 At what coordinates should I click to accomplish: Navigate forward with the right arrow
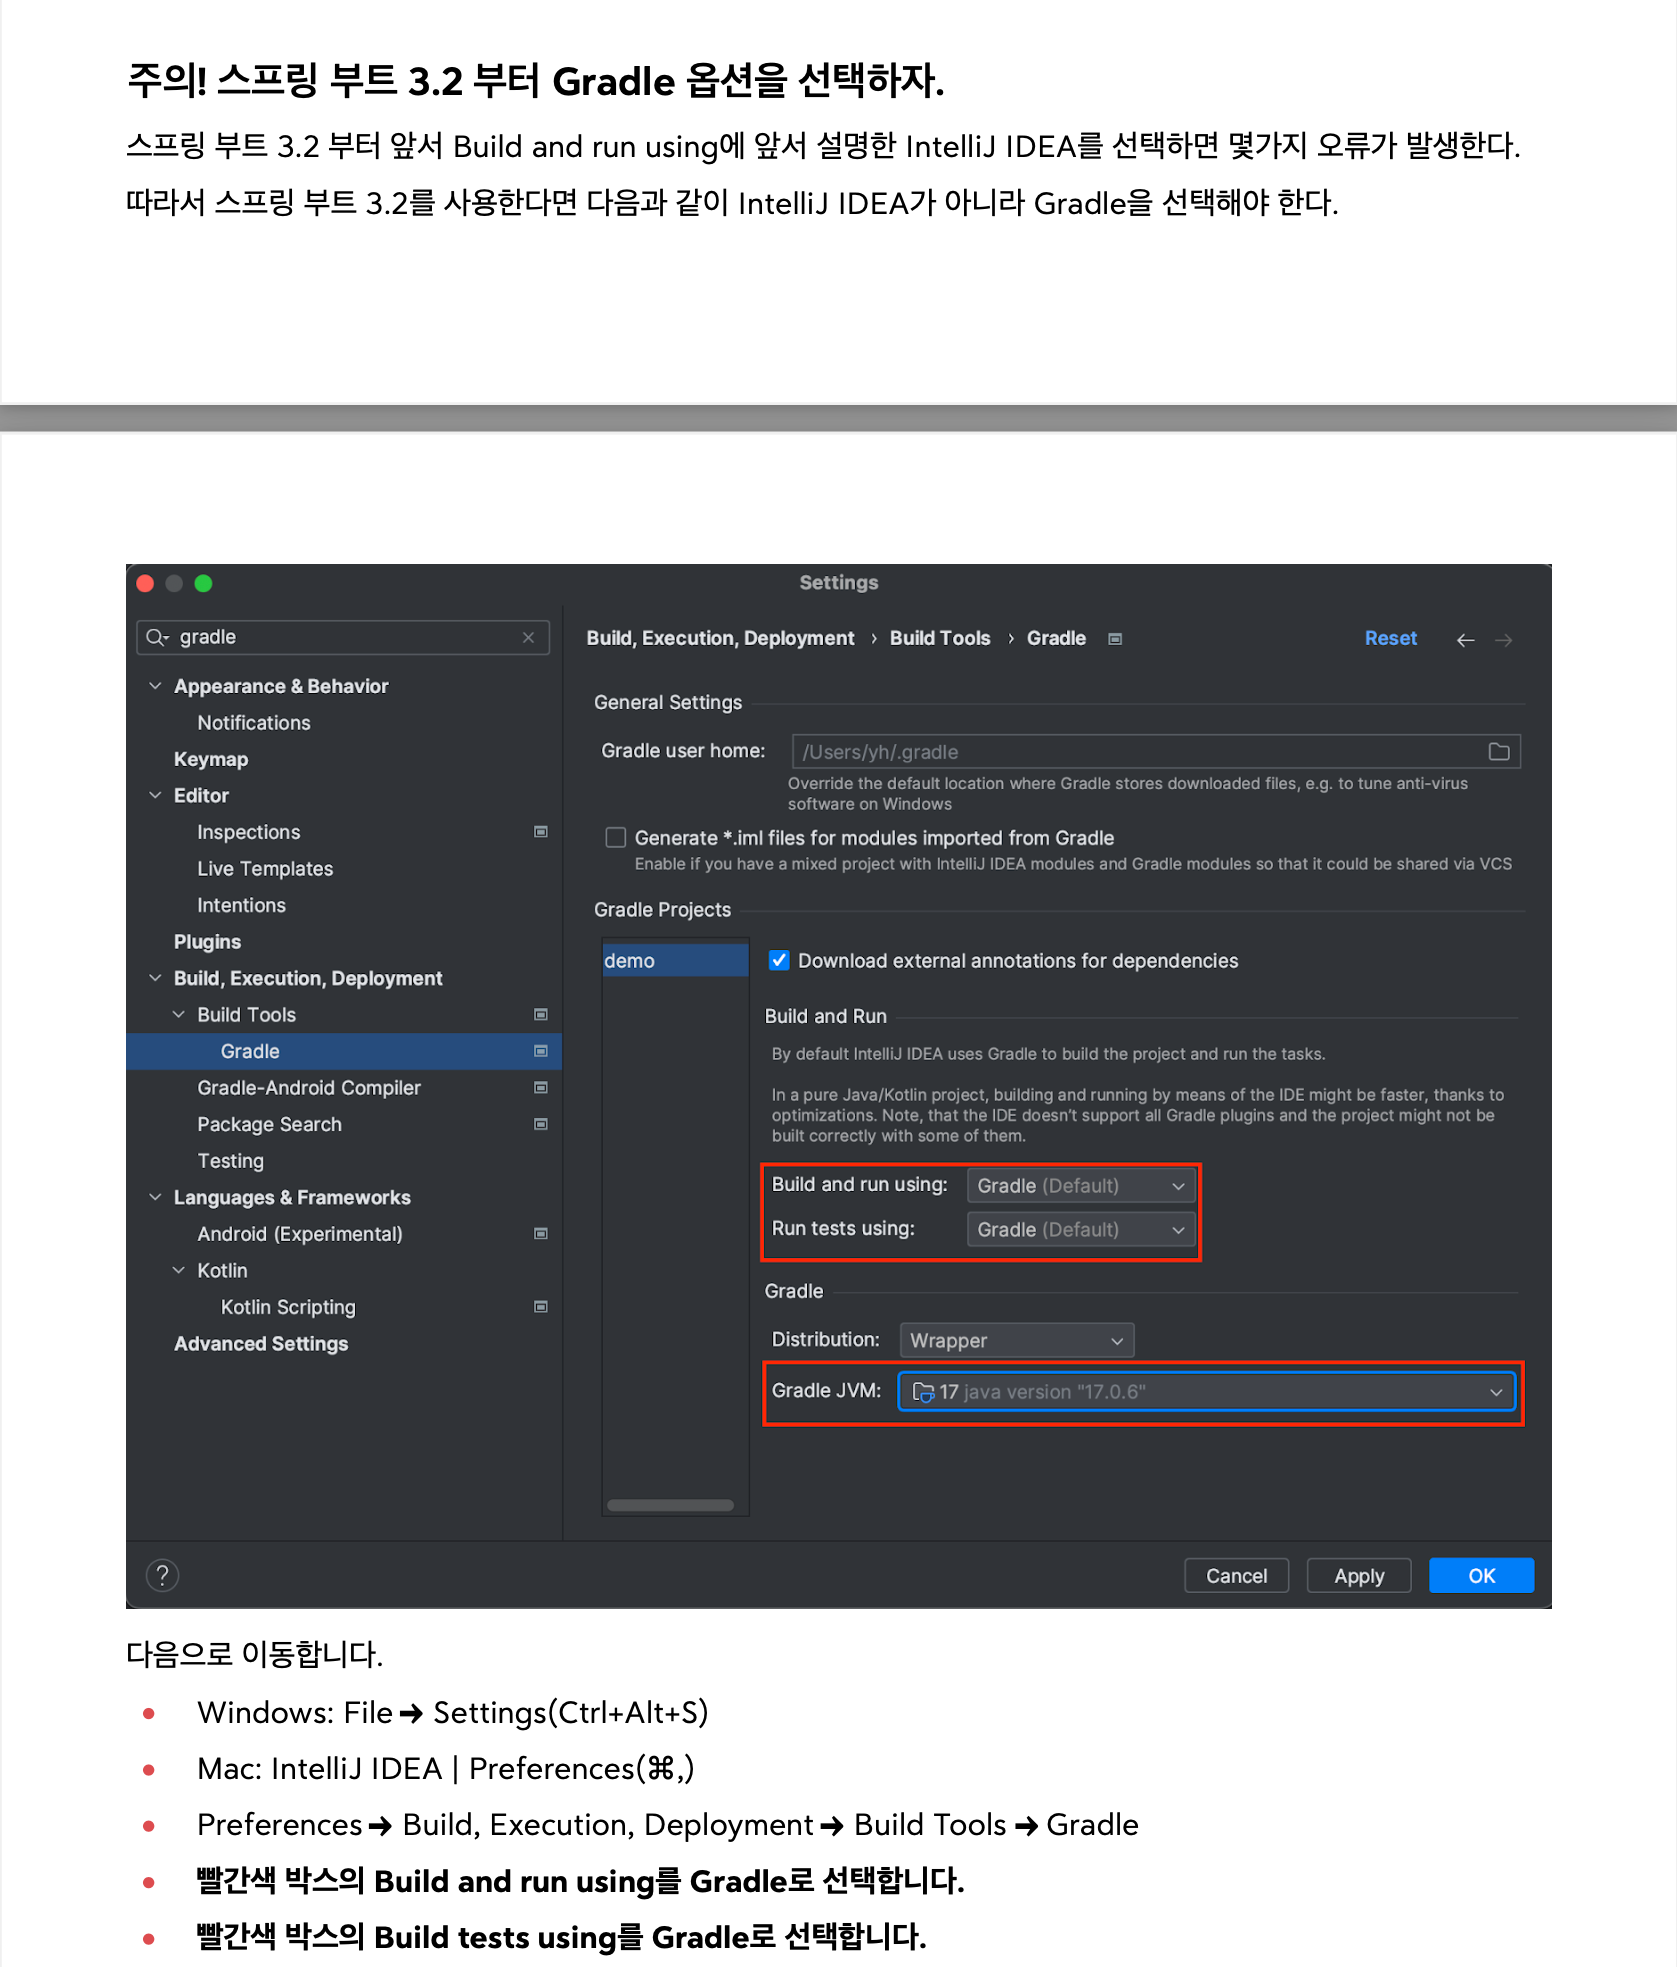coord(1503,640)
